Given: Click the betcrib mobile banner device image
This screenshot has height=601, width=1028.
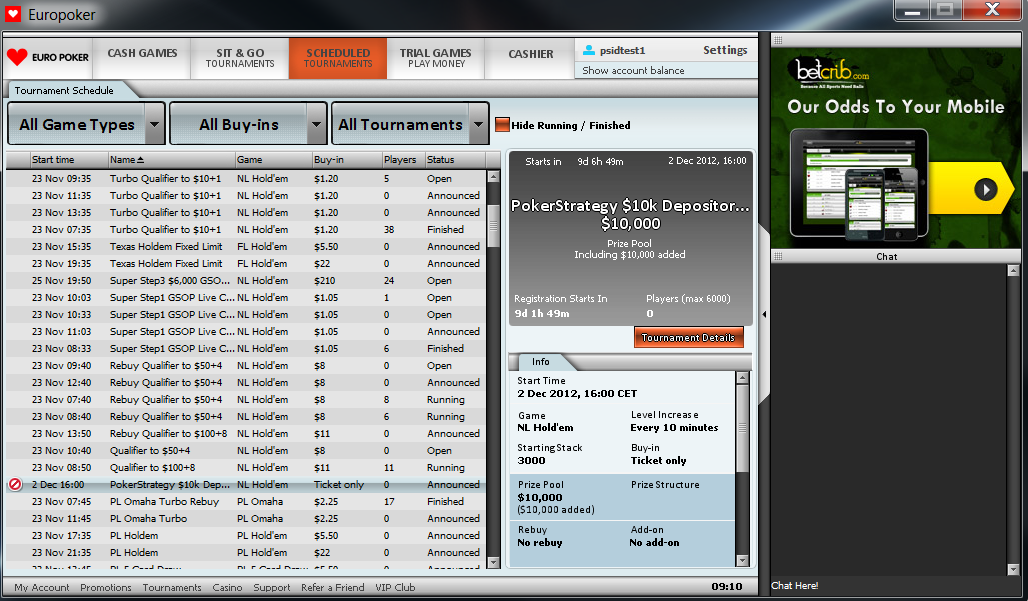Looking at the screenshot, I should point(858,184).
